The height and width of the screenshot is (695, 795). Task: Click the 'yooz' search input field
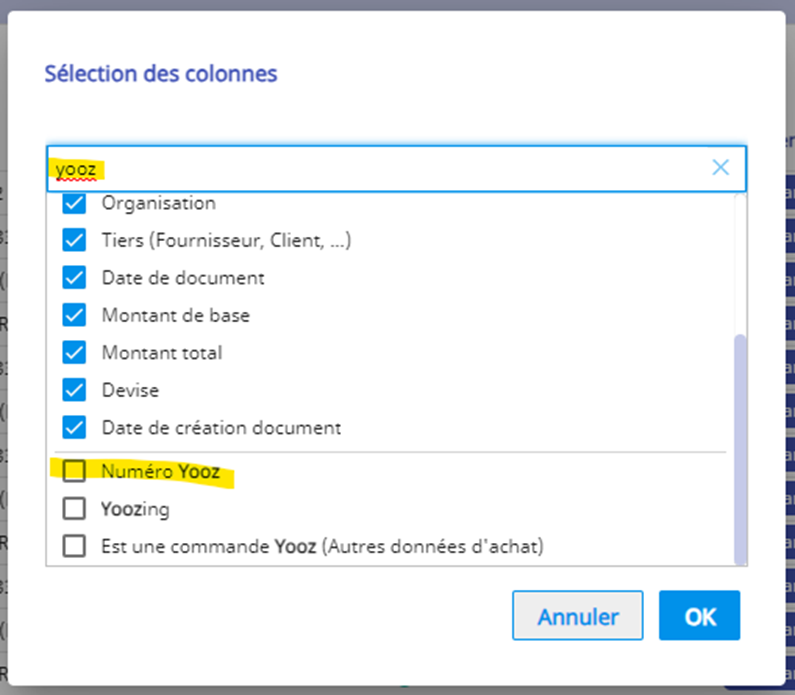coord(380,168)
